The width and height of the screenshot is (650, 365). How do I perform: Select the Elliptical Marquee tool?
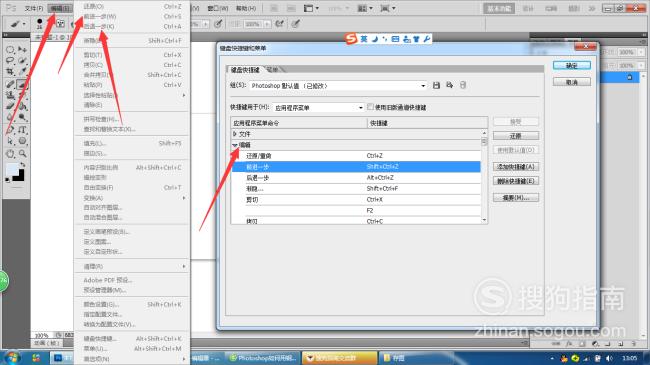pyautogui.click(x=10, y=50)
